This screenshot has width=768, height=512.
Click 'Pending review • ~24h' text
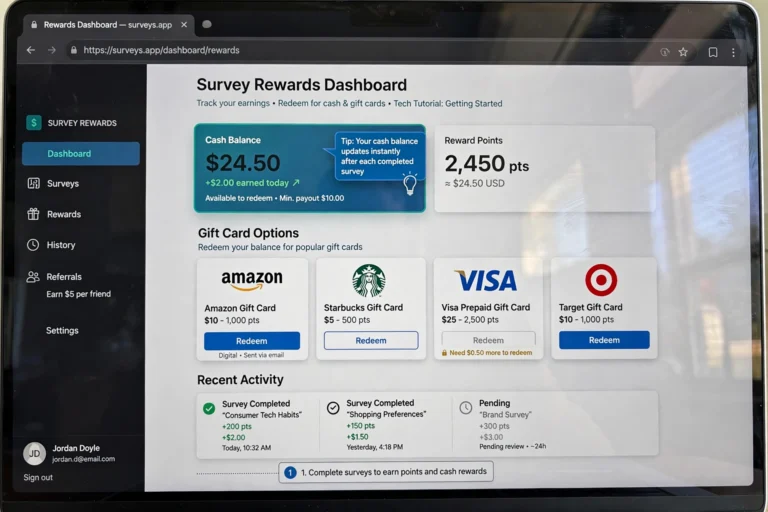512,446
